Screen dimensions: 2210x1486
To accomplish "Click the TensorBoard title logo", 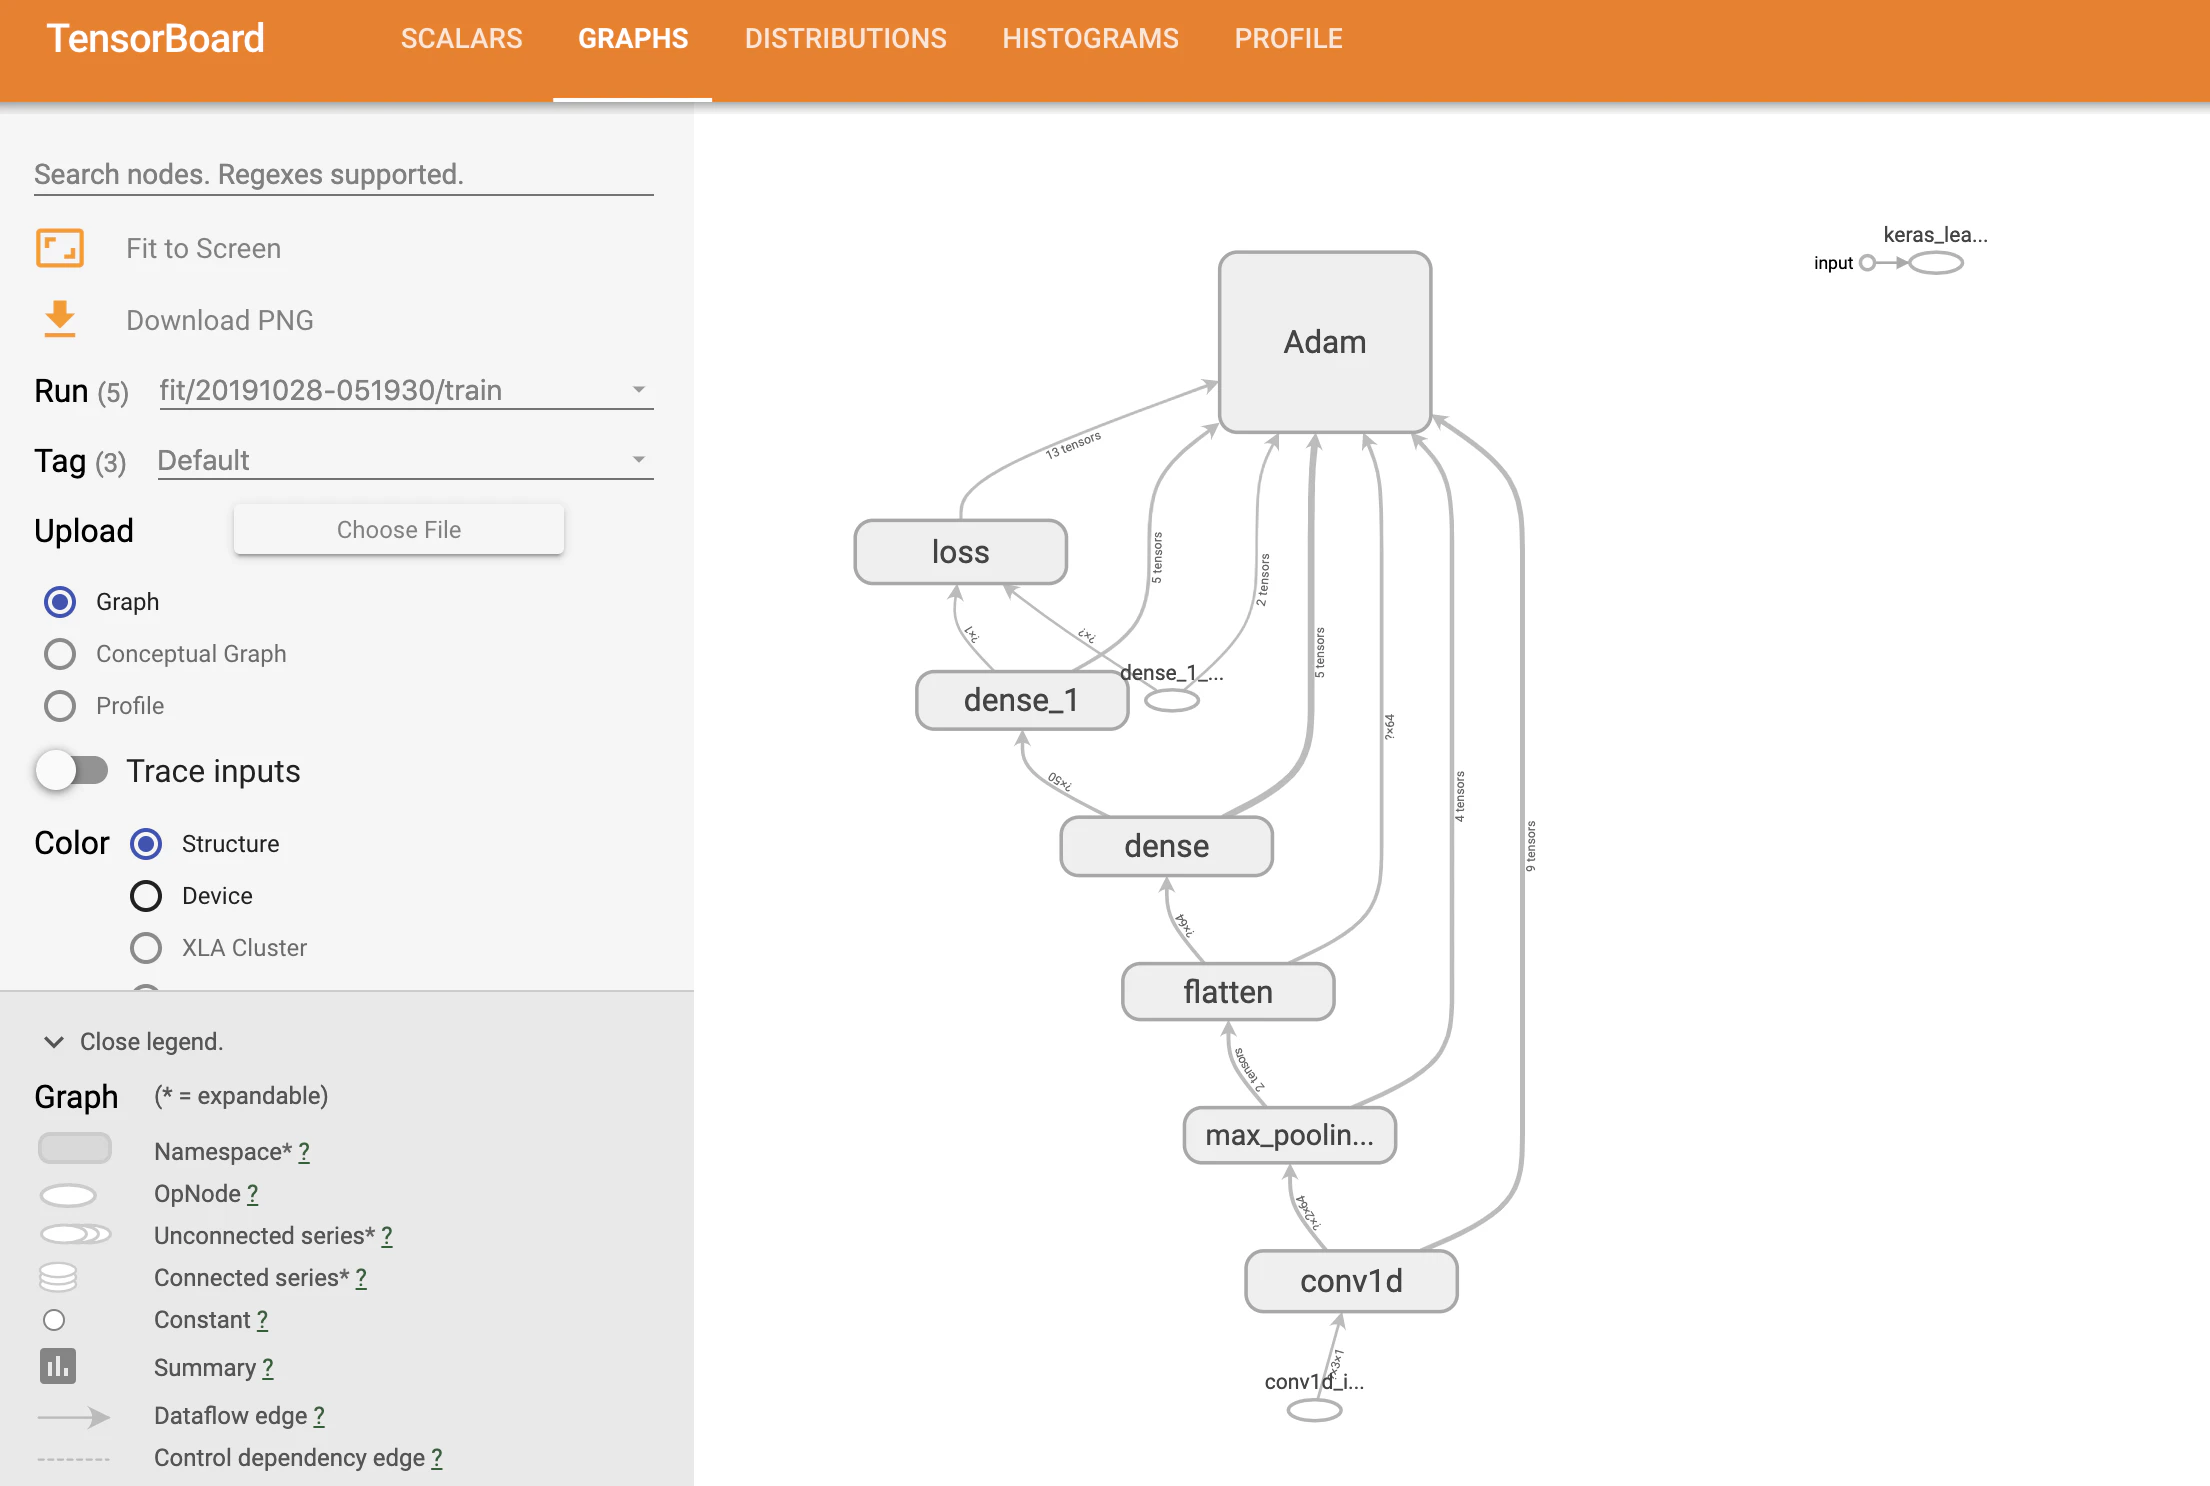I will tap(156, 39).
